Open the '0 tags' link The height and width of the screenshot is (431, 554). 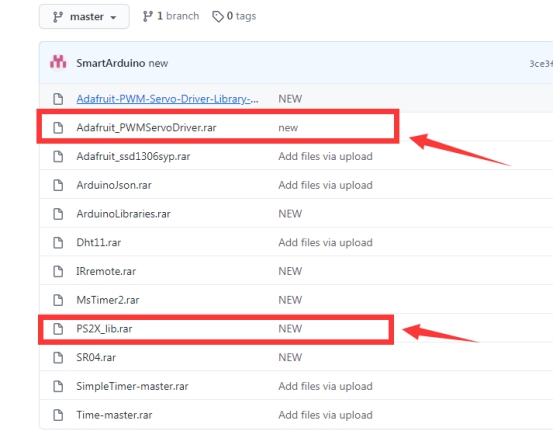(x=241, y=16)
